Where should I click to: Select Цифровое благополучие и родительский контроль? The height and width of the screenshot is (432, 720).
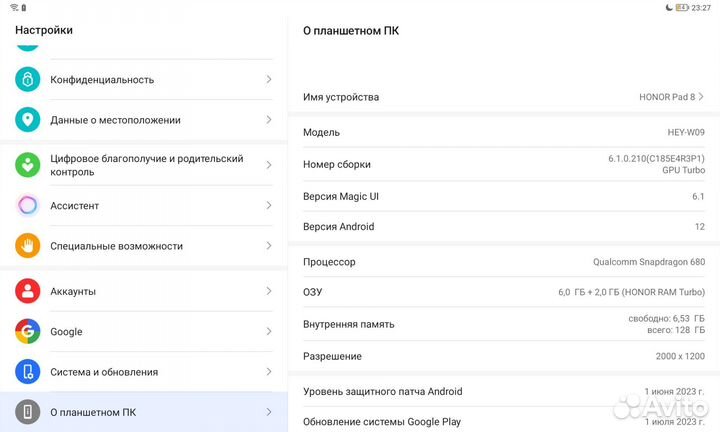point(144,165)
